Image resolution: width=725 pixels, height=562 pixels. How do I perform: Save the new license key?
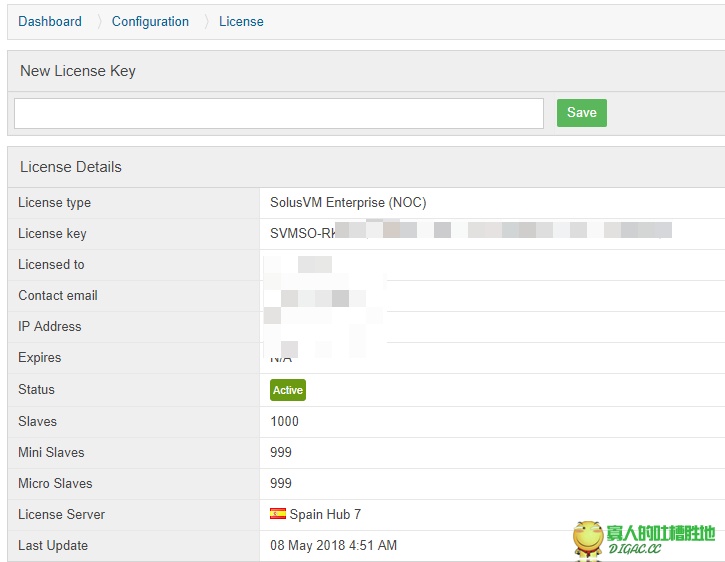tap(582, 112)
